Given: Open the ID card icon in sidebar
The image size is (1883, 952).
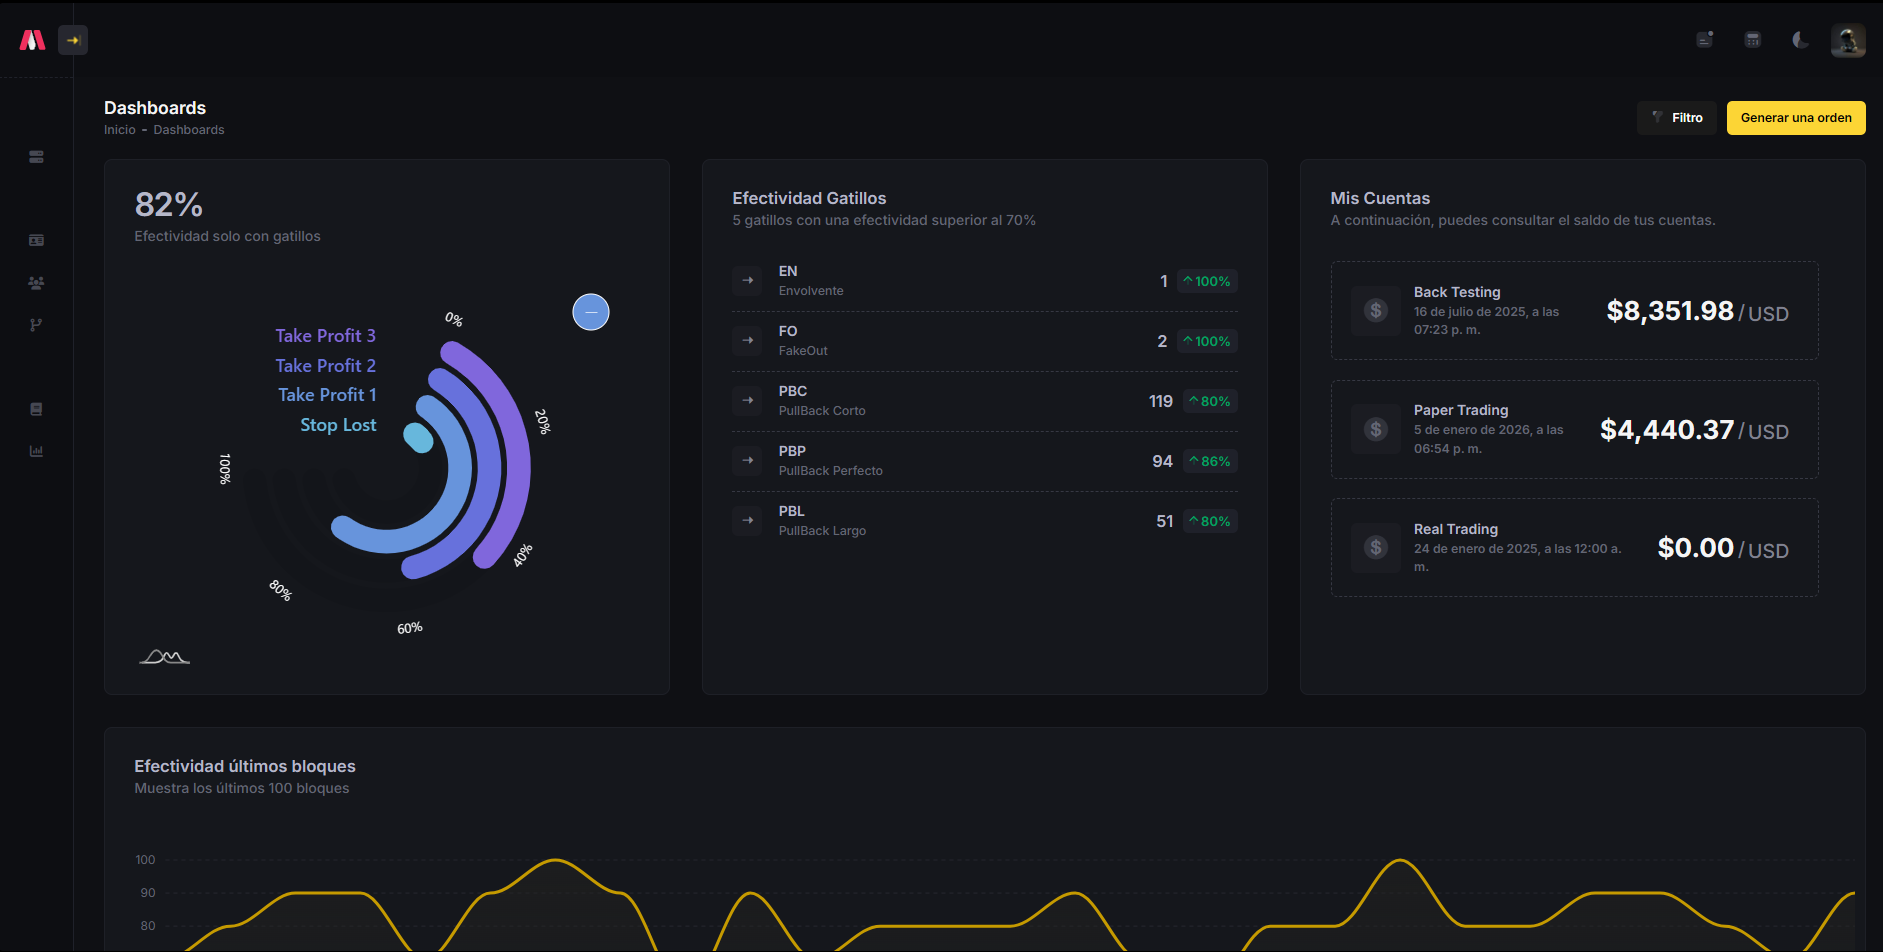Looking at the screenshot, I should pyautogui.click(x=36, y=240).
